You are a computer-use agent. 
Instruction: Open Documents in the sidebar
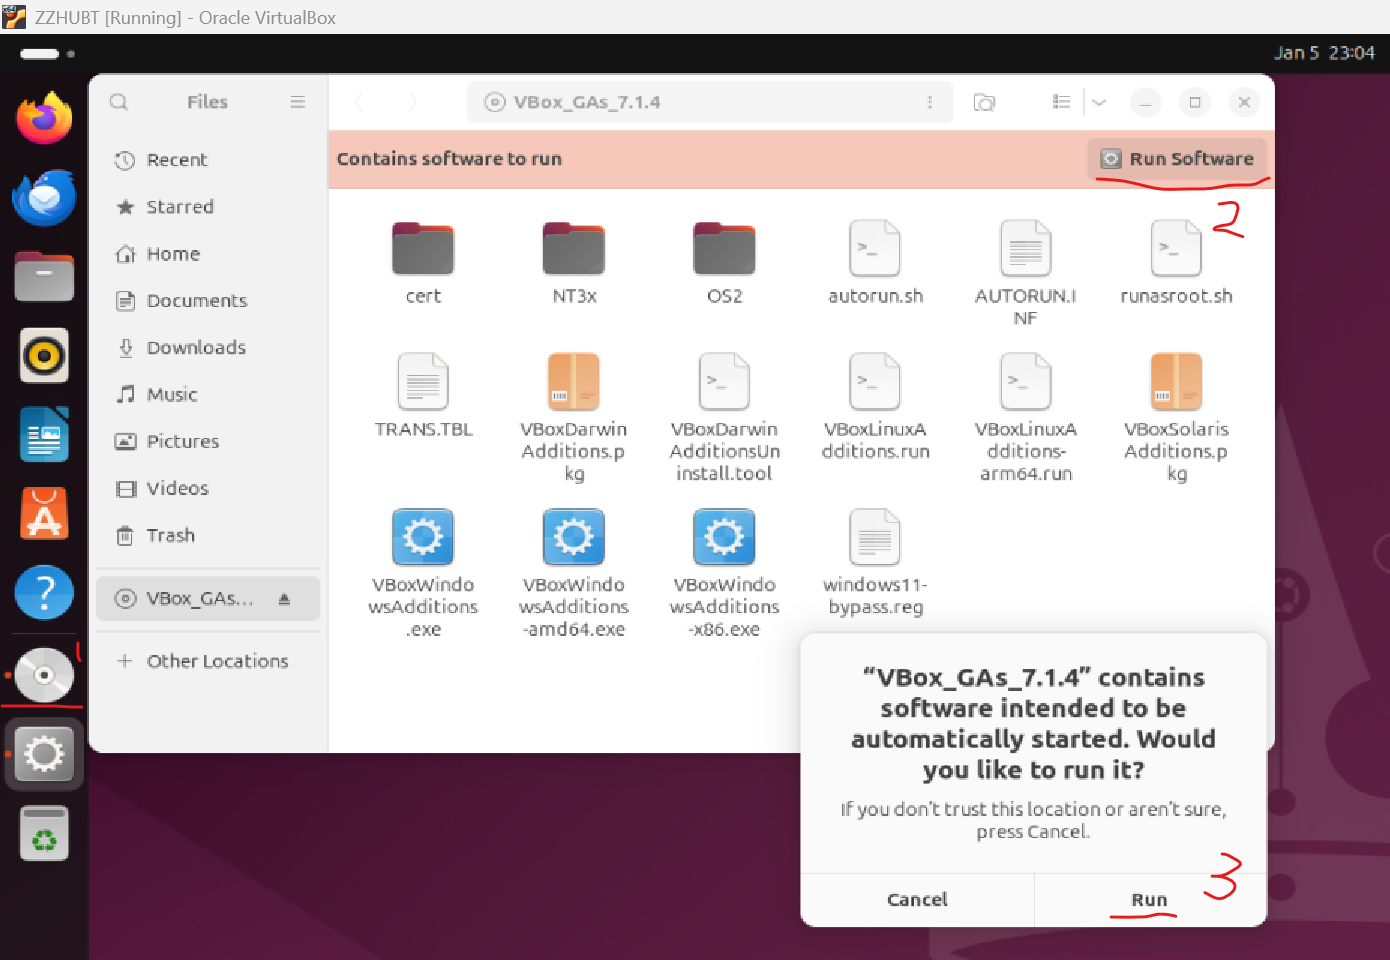pyautogui.click(x=208, y=301)
